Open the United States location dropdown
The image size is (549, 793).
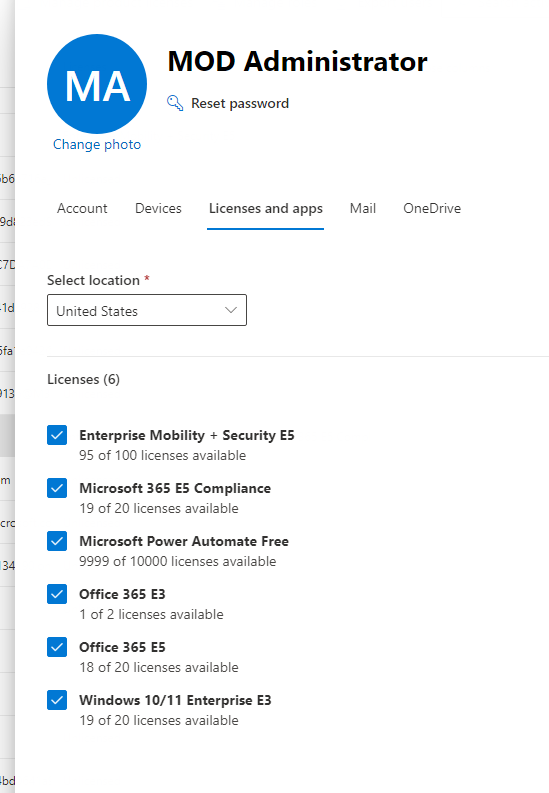click(147, 310)
